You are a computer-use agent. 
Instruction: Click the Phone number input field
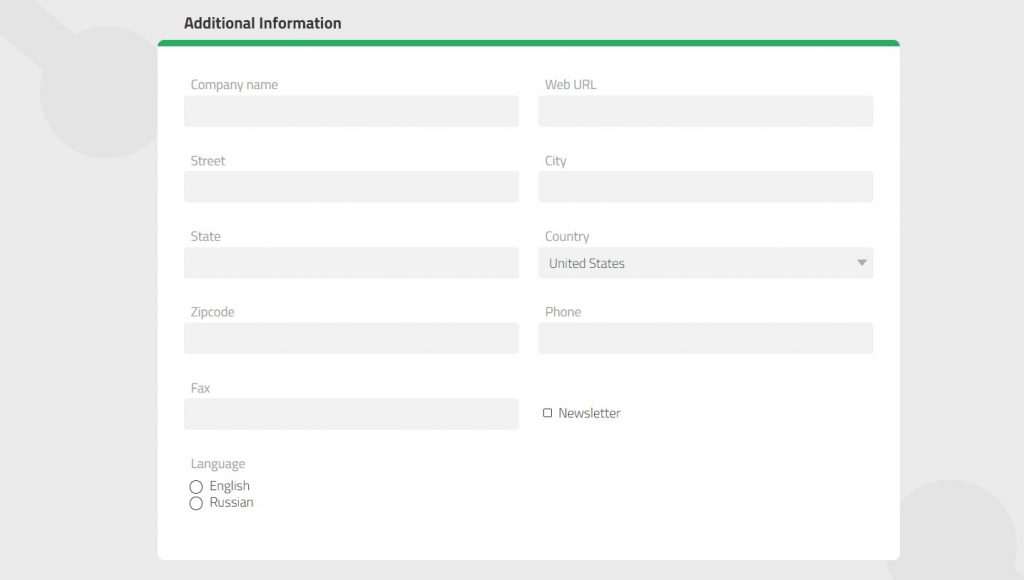(705, 338)
